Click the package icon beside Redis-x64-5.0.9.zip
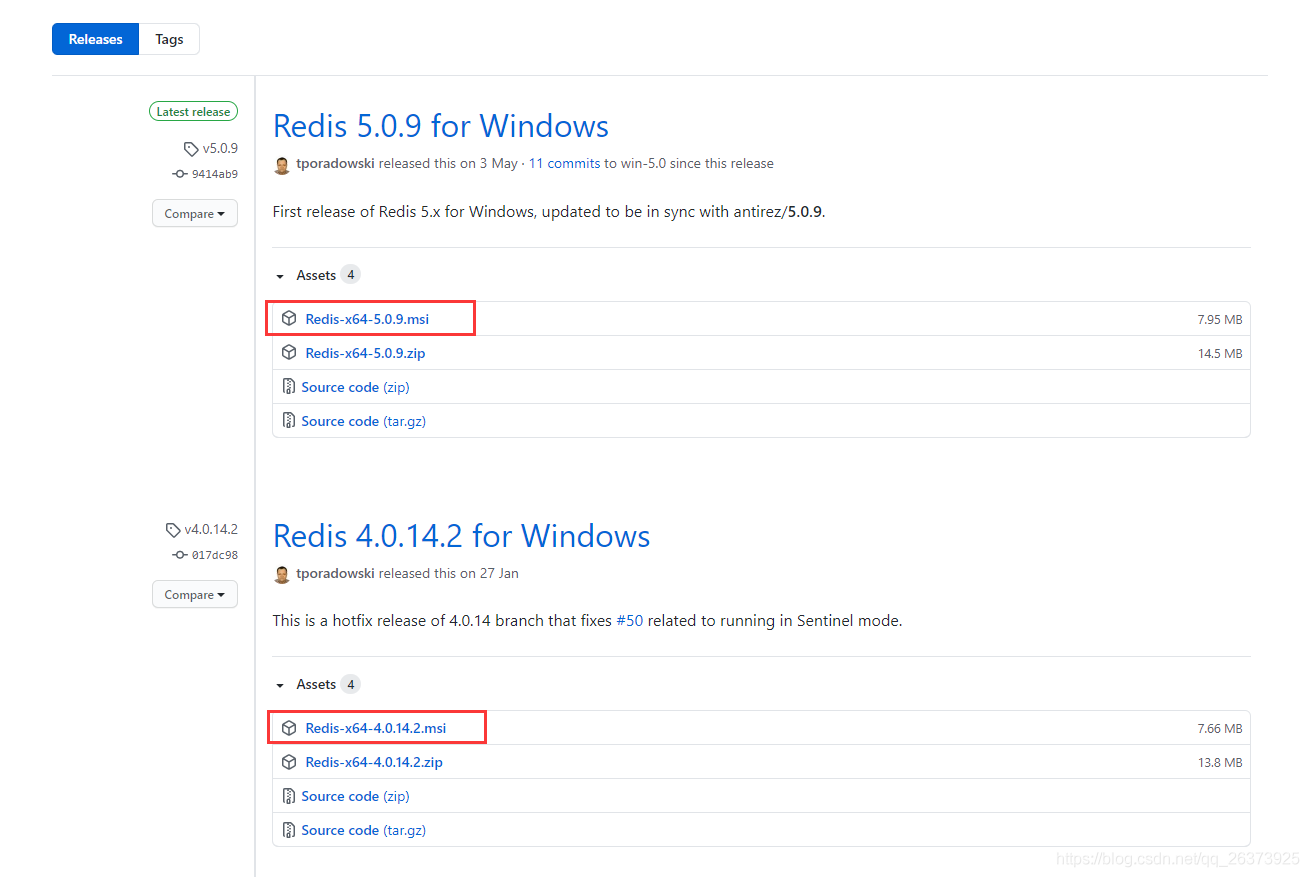 [x=289, y=353]
